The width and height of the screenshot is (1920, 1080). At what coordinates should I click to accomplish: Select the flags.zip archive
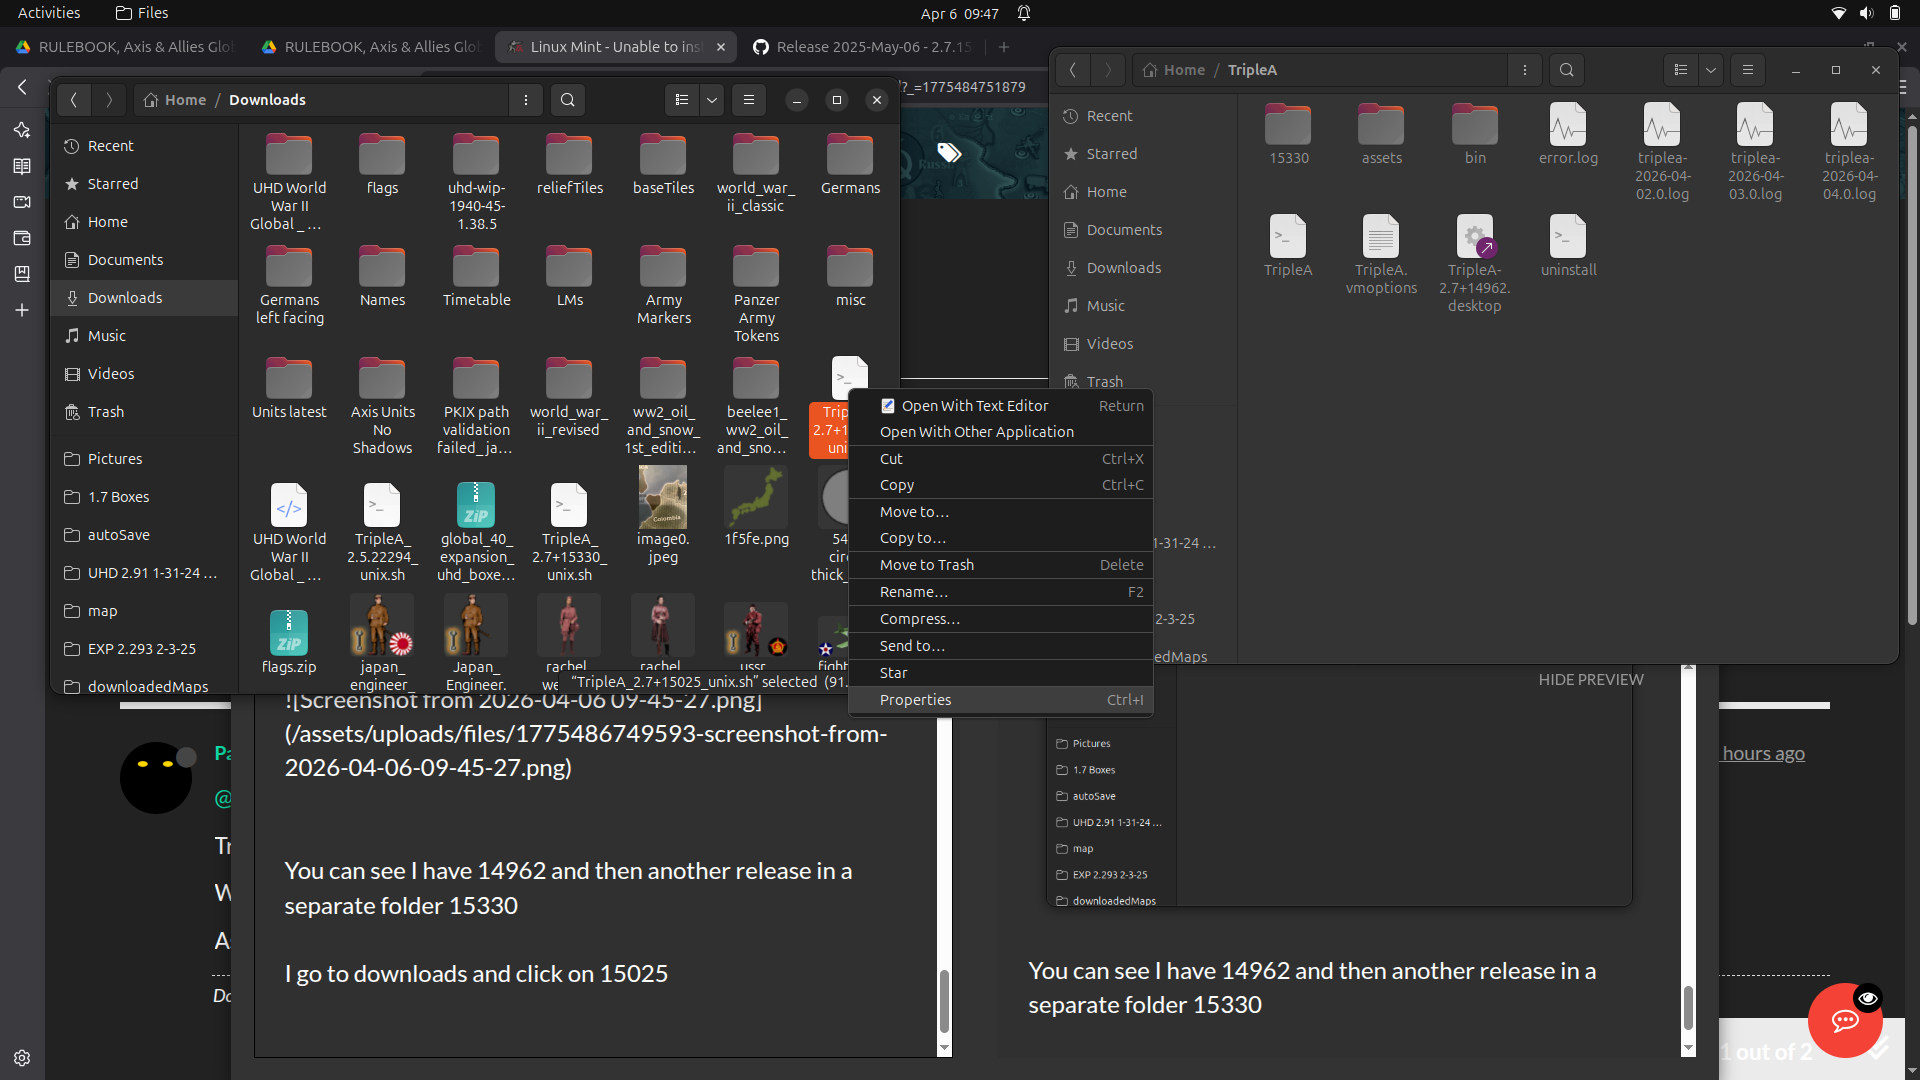click(289, 633)
